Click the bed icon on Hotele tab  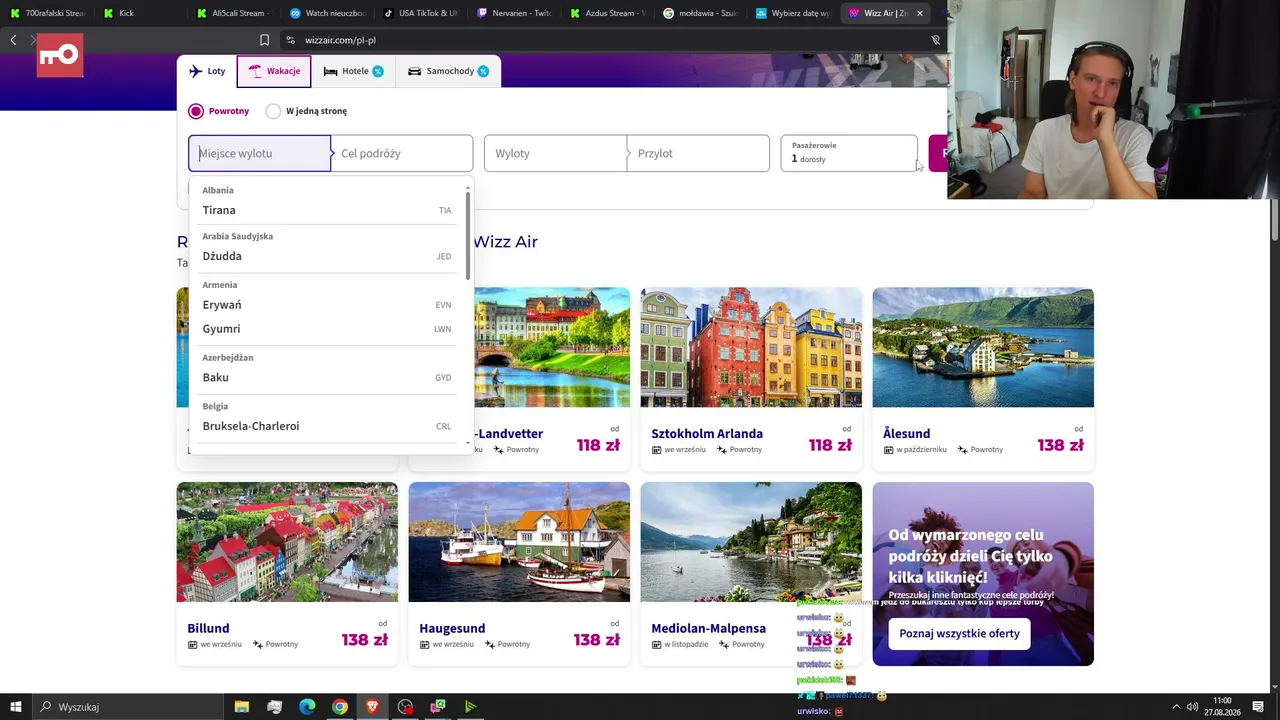(x=330, y=71)
